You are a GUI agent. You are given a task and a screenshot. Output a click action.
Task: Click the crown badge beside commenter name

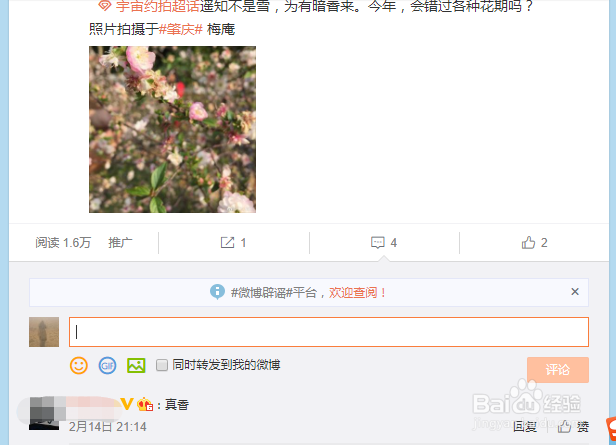click(145, 404)
